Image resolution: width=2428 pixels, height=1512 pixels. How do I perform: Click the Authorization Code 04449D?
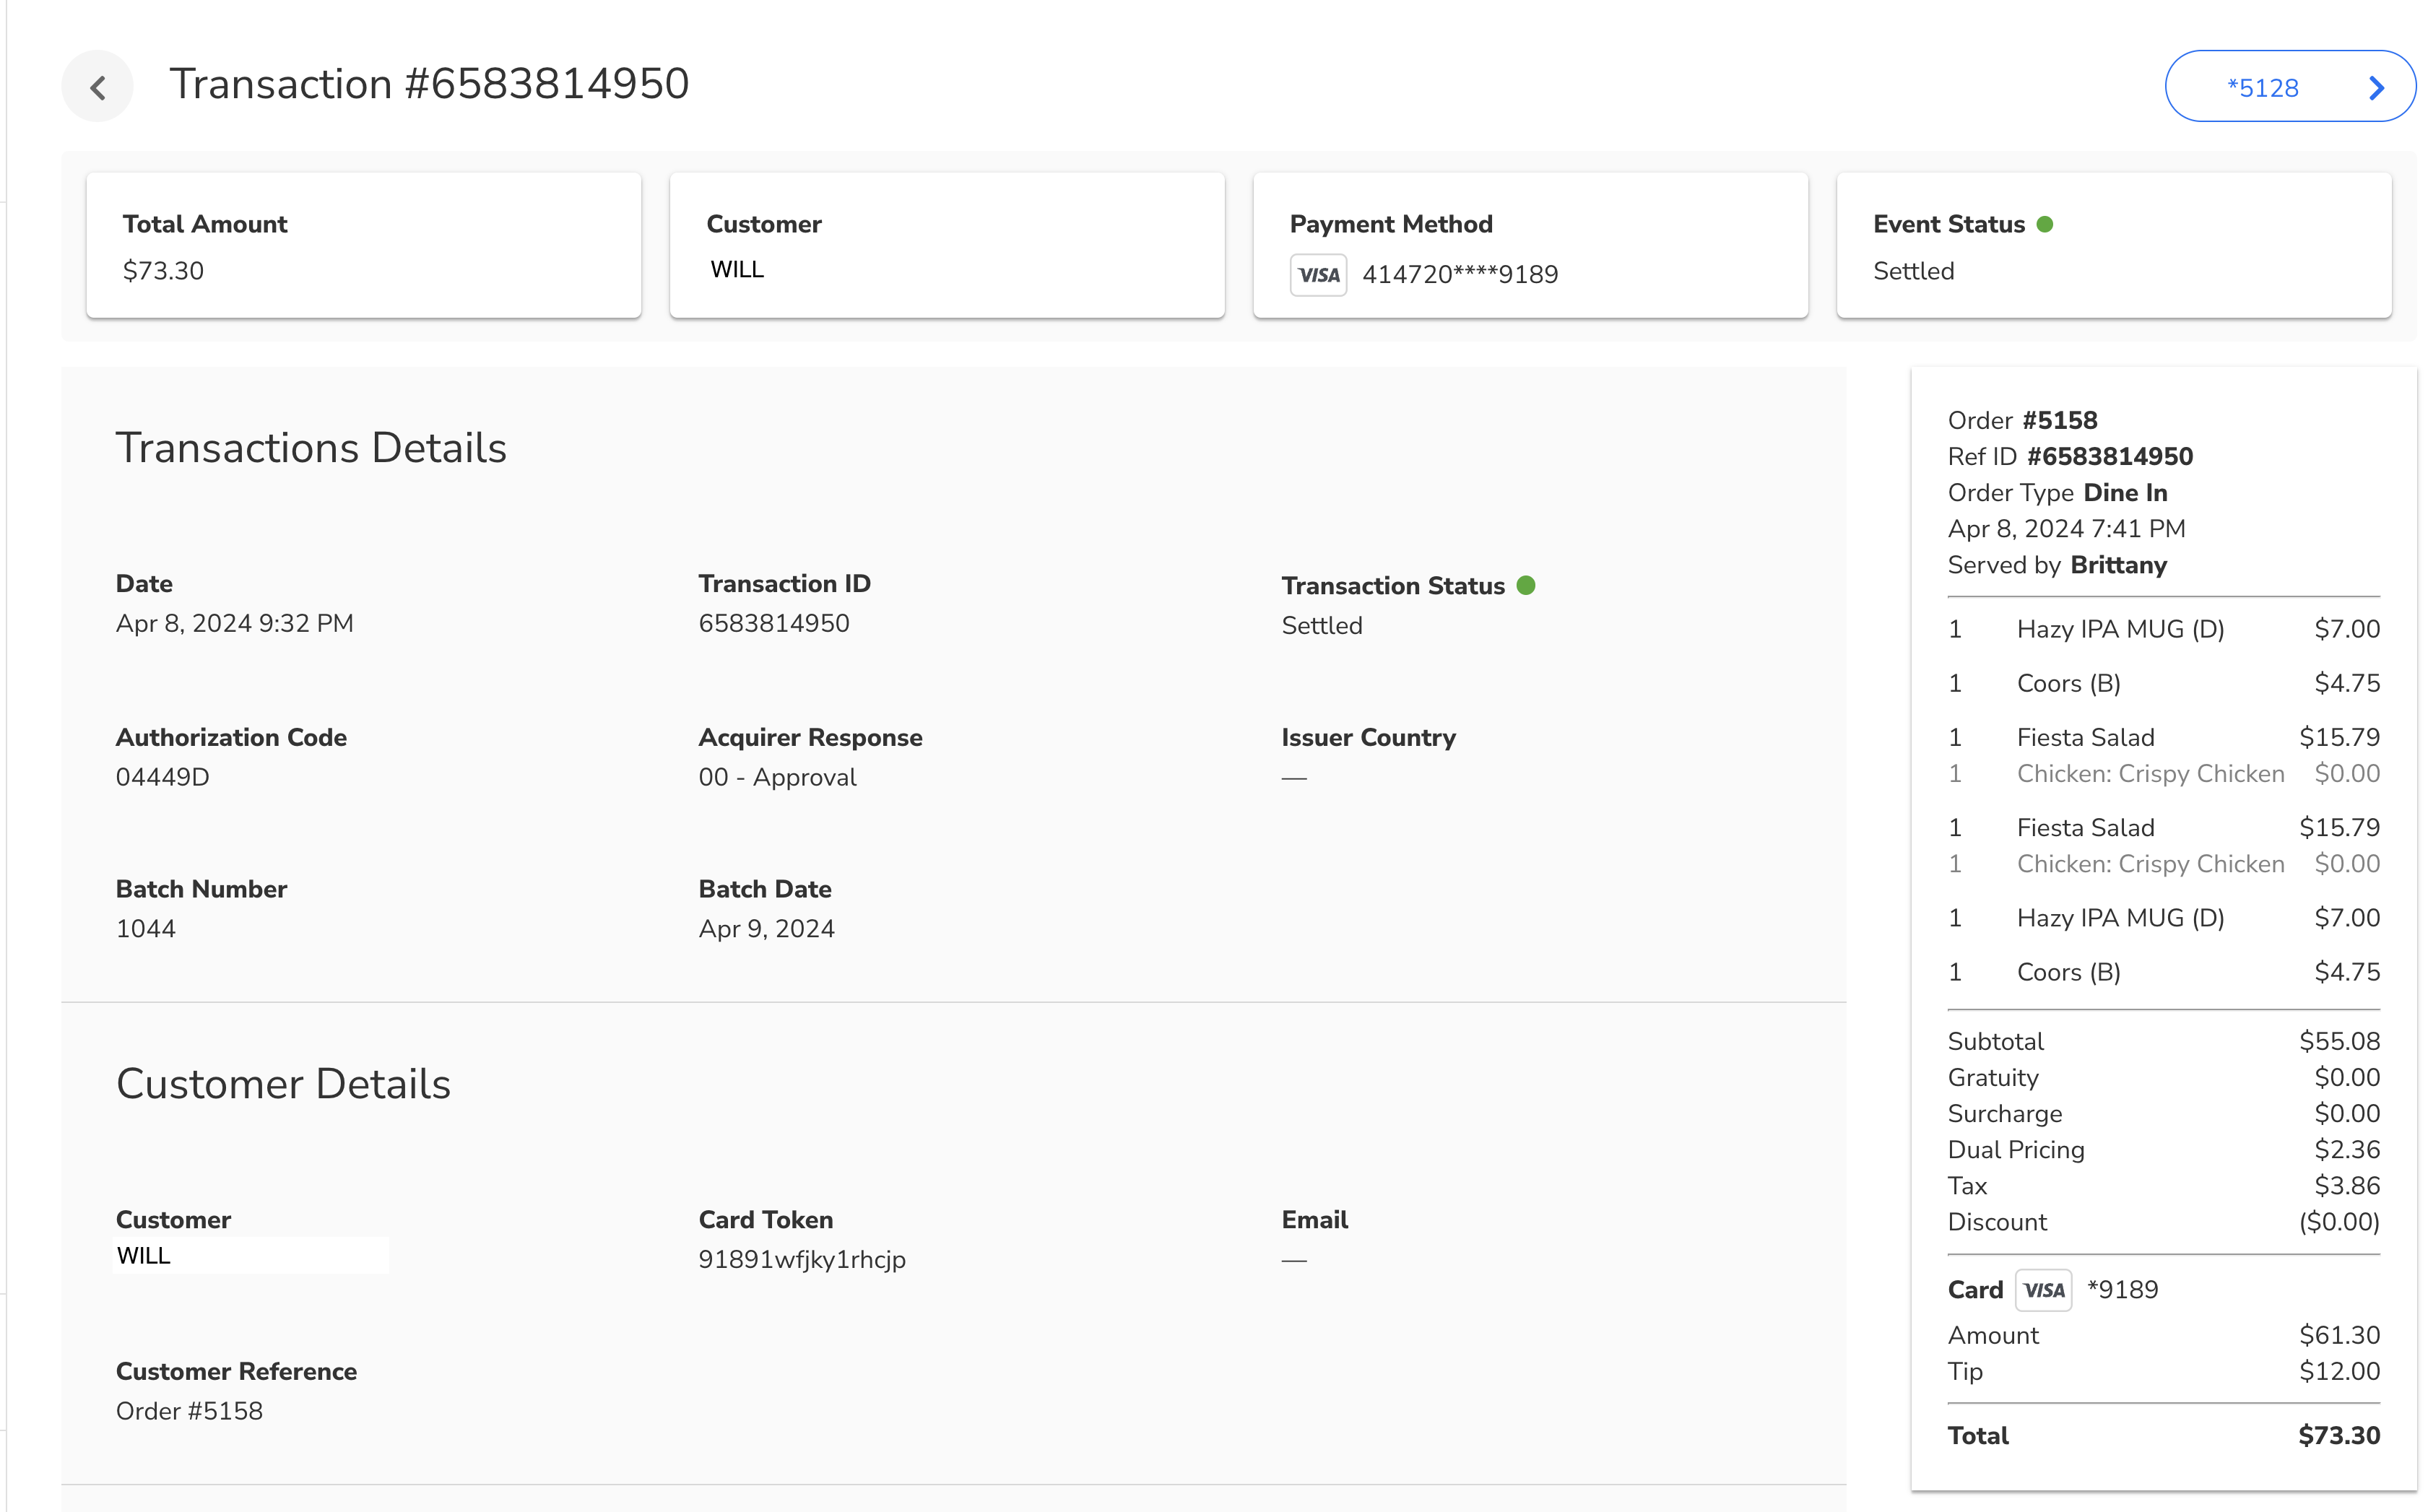(x=162, y=777)
